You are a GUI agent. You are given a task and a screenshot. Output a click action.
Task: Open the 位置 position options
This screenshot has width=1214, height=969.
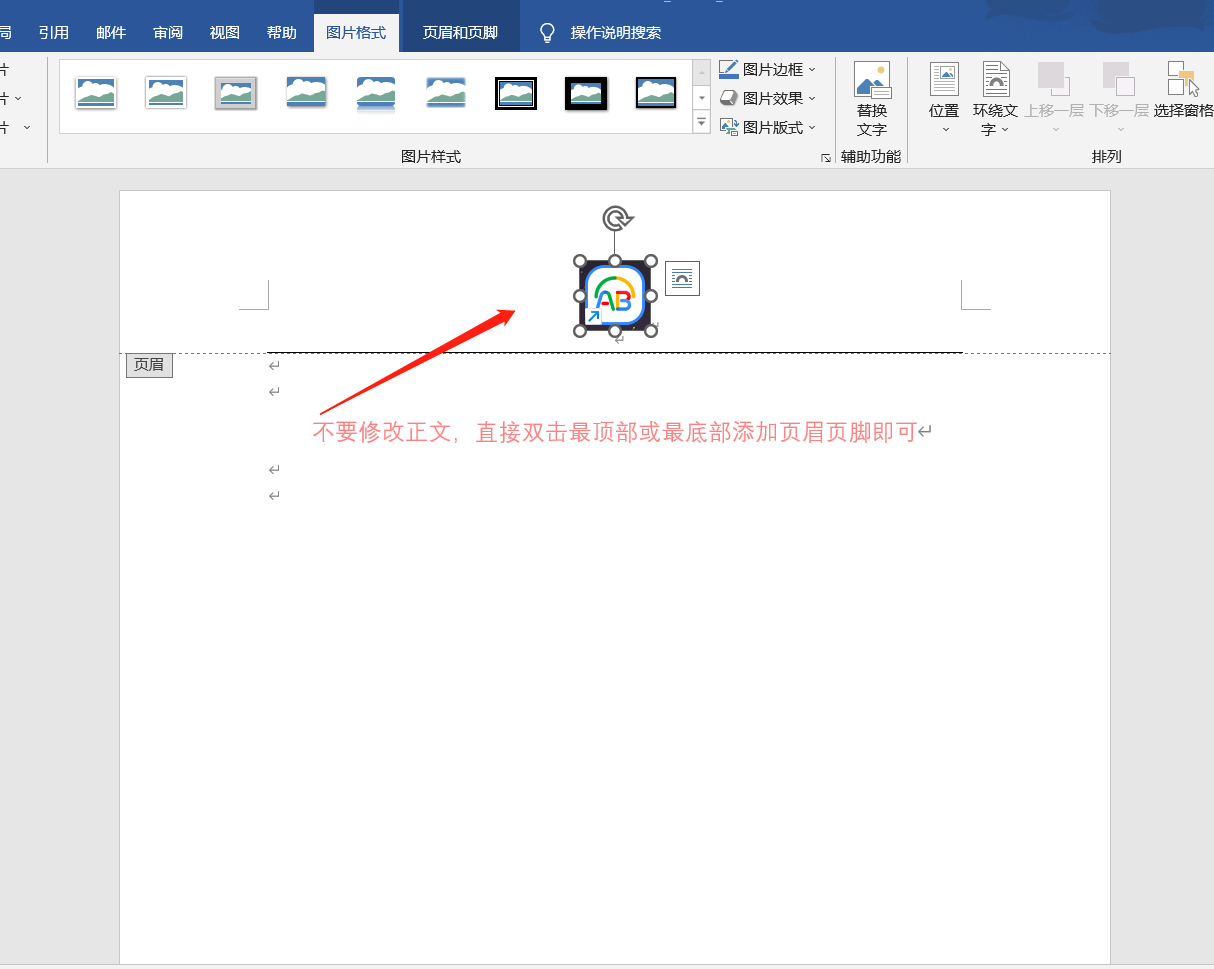(x=943, y=97)
